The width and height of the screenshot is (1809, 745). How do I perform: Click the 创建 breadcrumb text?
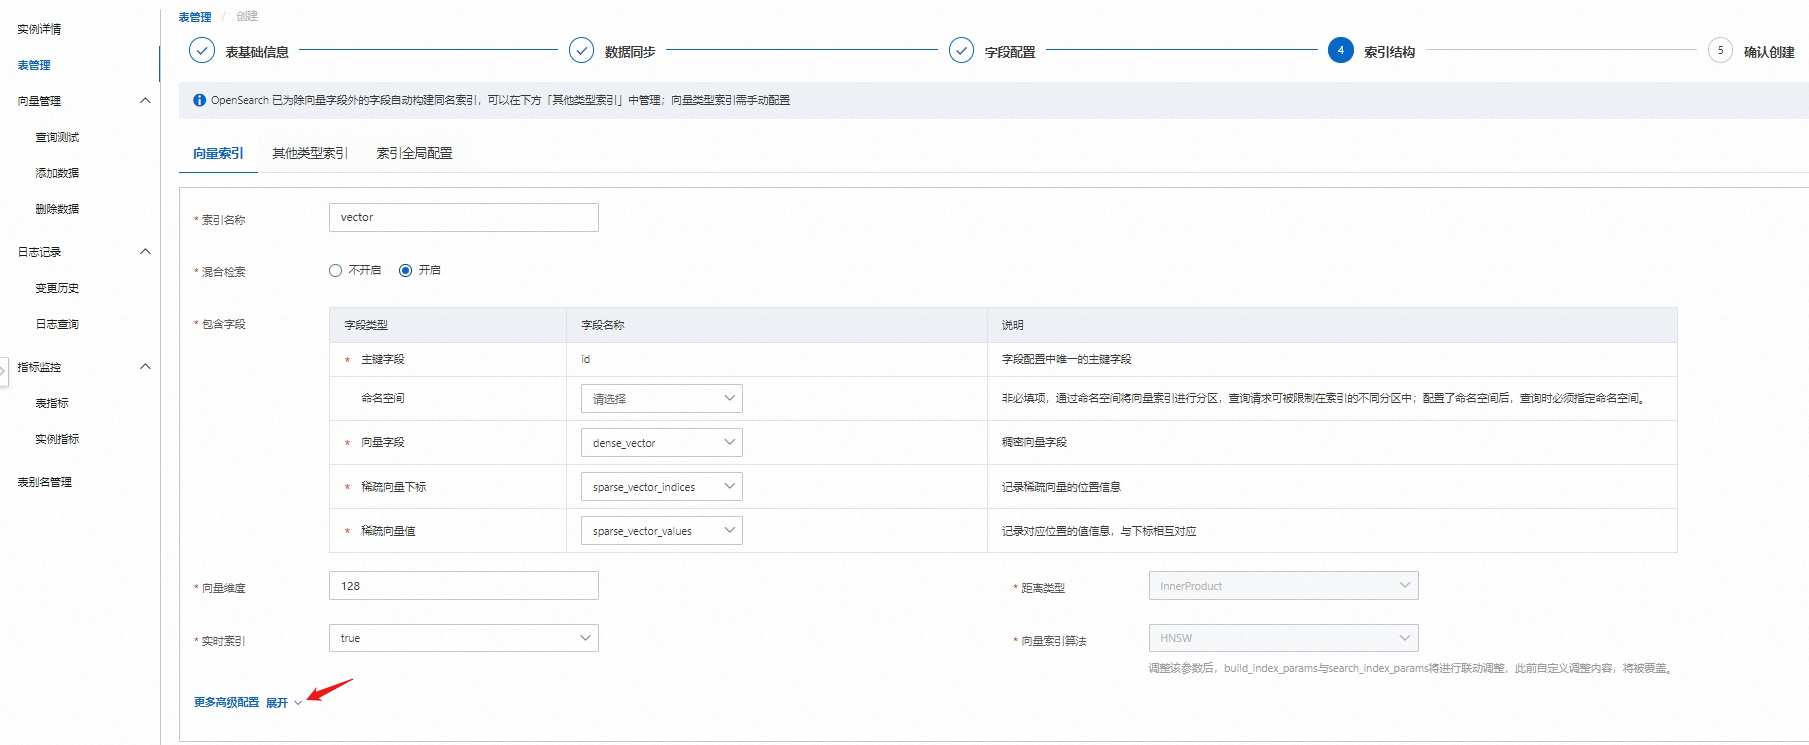247,16
